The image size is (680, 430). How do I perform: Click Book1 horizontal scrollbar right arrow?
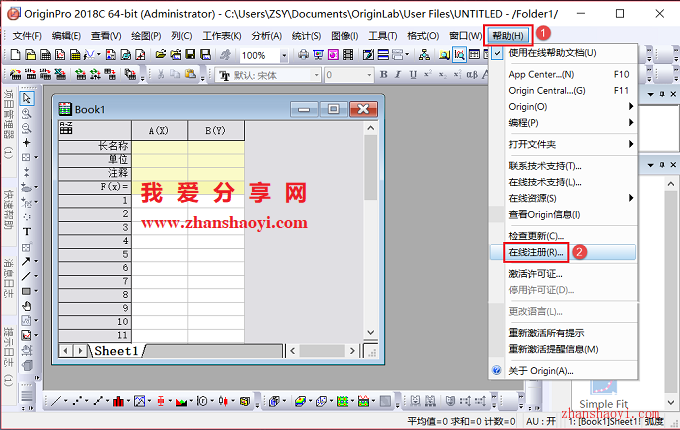click(352, 351)
